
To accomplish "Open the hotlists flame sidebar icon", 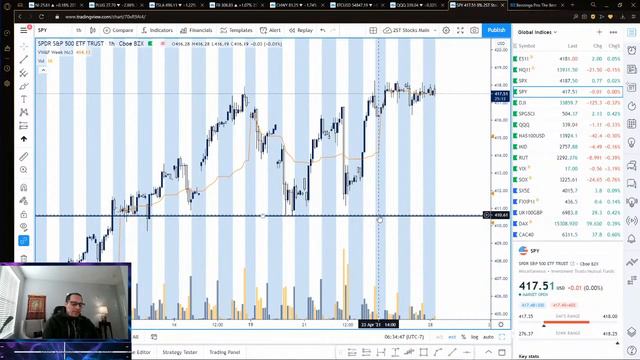I will point(631,106).
